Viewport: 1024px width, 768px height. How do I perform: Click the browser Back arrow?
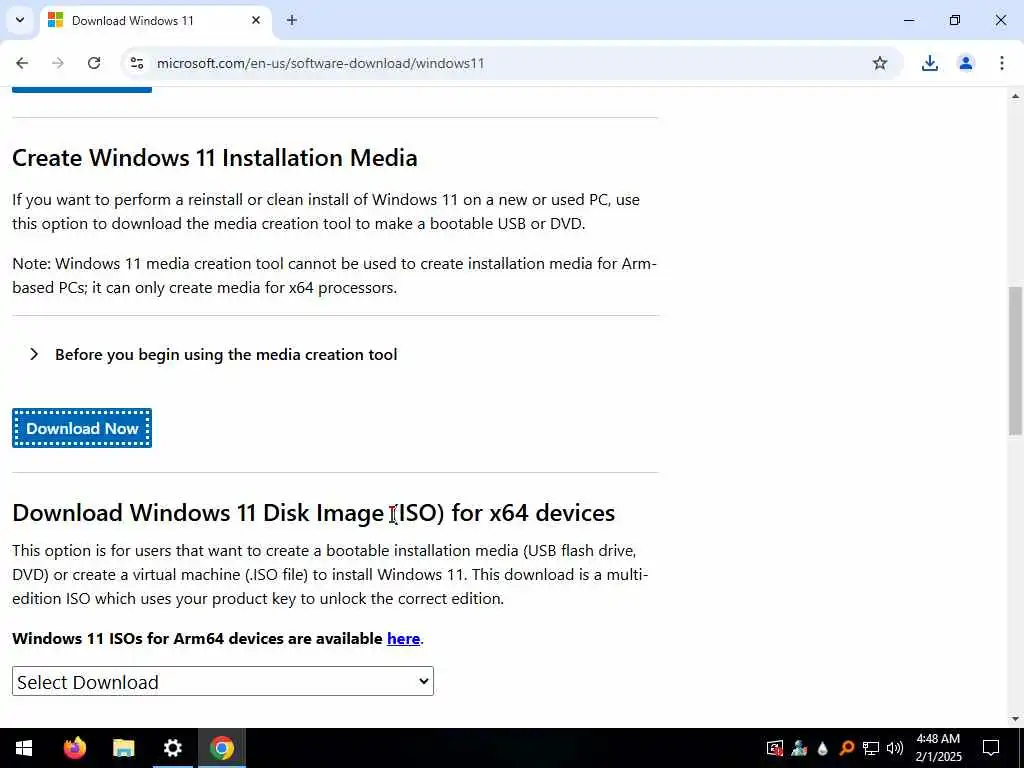pos(22,63)
